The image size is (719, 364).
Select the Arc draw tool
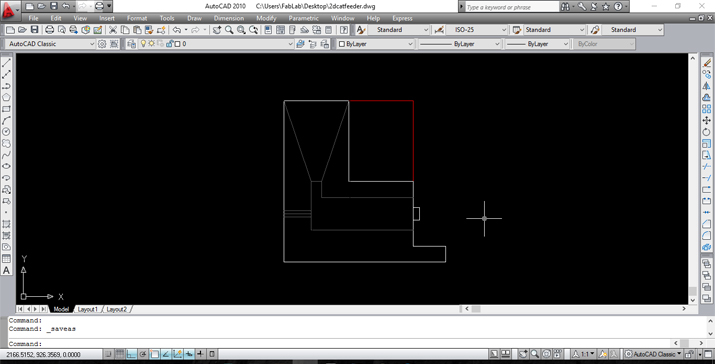(x=6, y=121)
